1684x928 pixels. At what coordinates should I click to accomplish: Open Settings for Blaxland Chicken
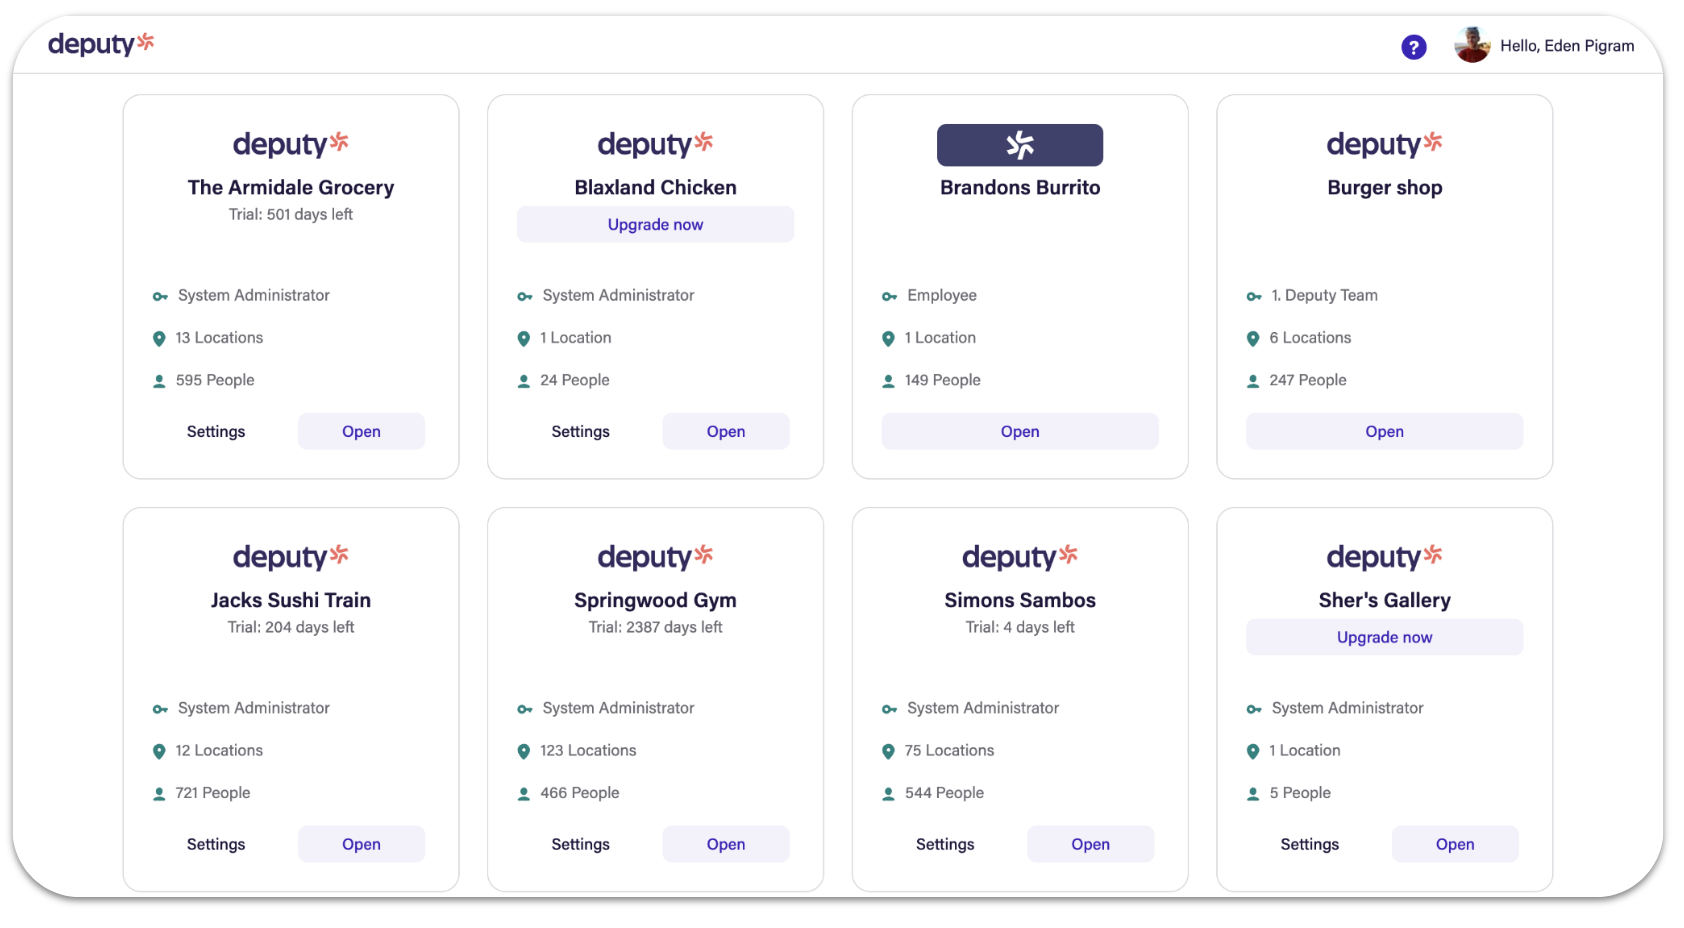pos(580,431)
